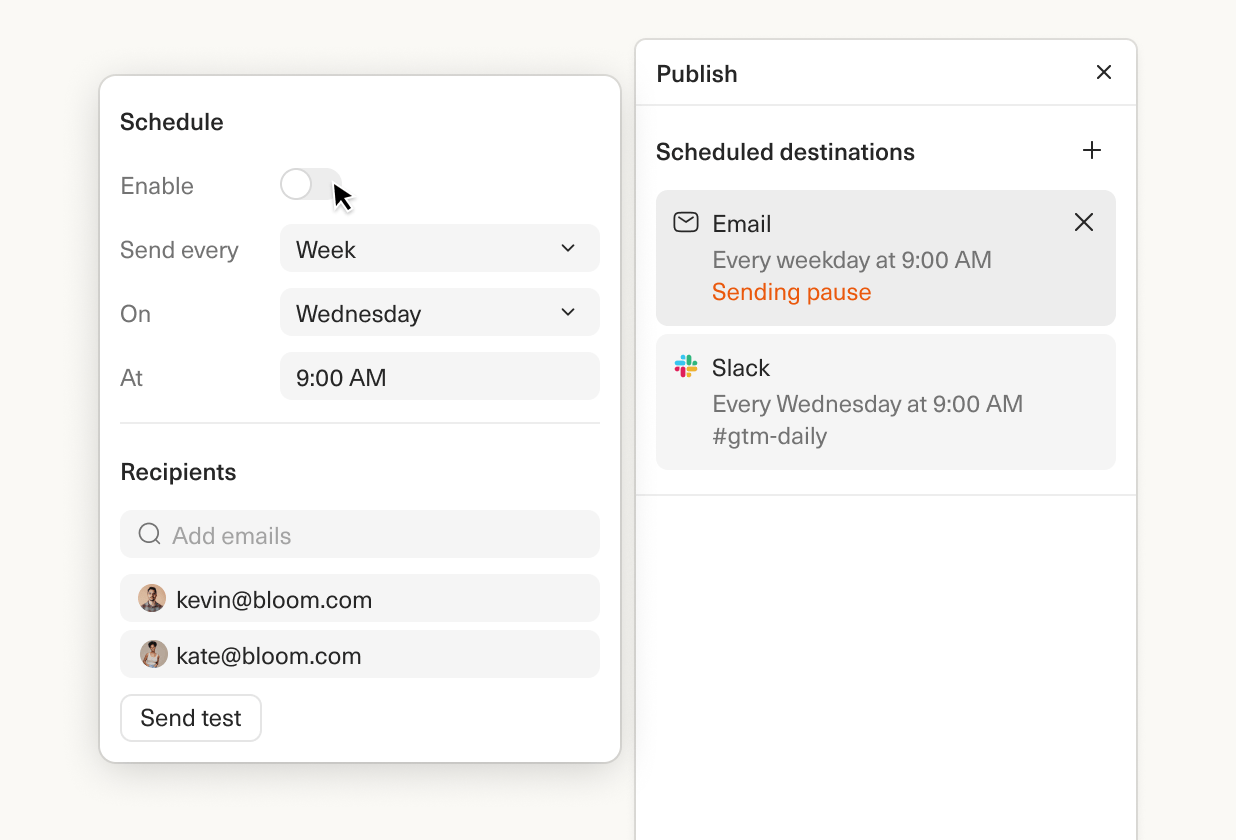The width and height of the screenshot is (1236, 840).
Task: Add a new scheduled destination with the plus icon
Action: [1092, 151]
